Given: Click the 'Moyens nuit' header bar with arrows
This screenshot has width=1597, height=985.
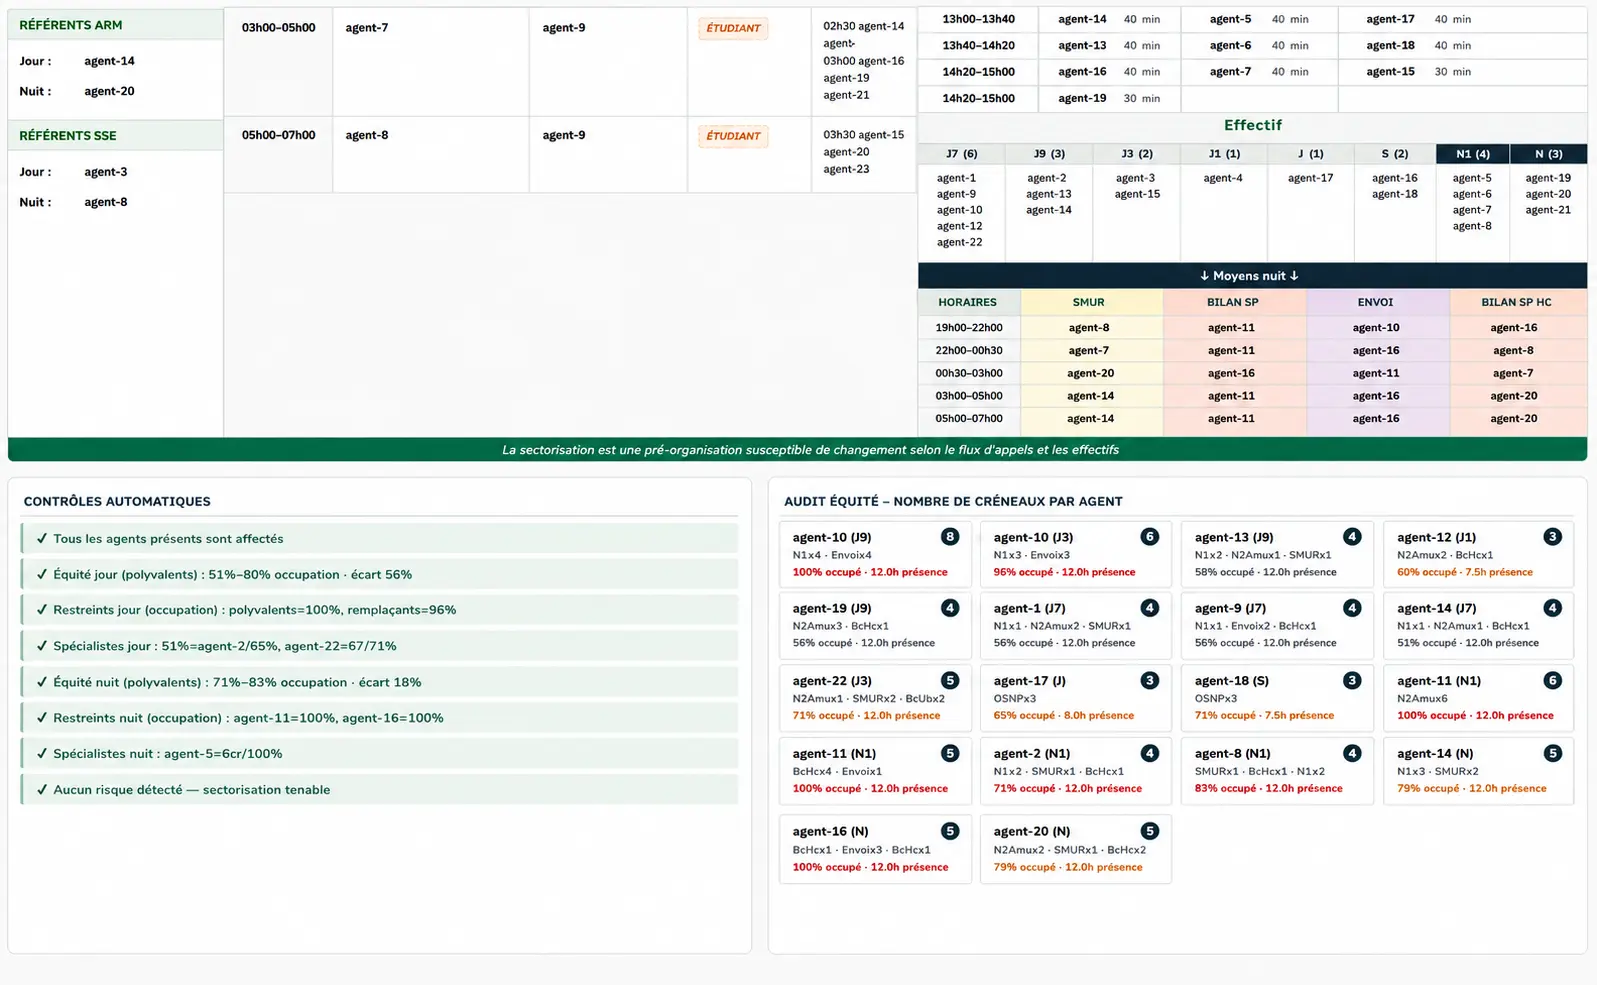Looking at the screenshot, I should click(1252, 276).
